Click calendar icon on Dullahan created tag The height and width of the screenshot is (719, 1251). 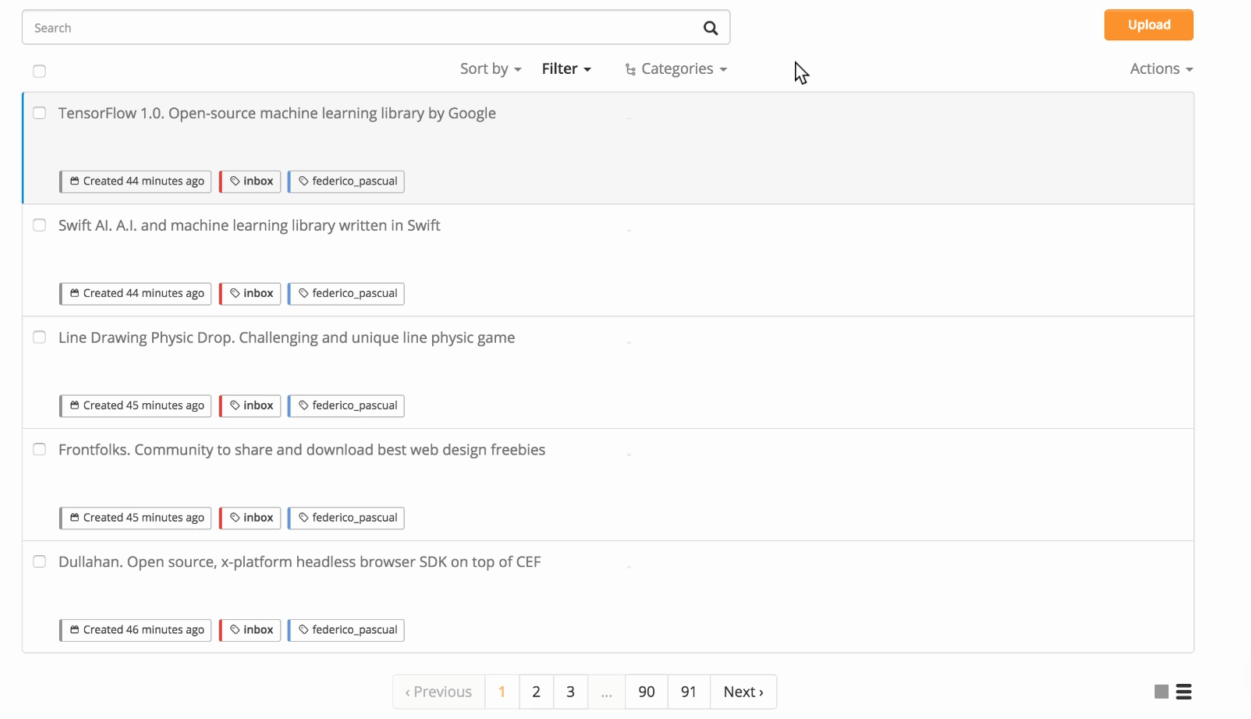click(x=75, y=630)
